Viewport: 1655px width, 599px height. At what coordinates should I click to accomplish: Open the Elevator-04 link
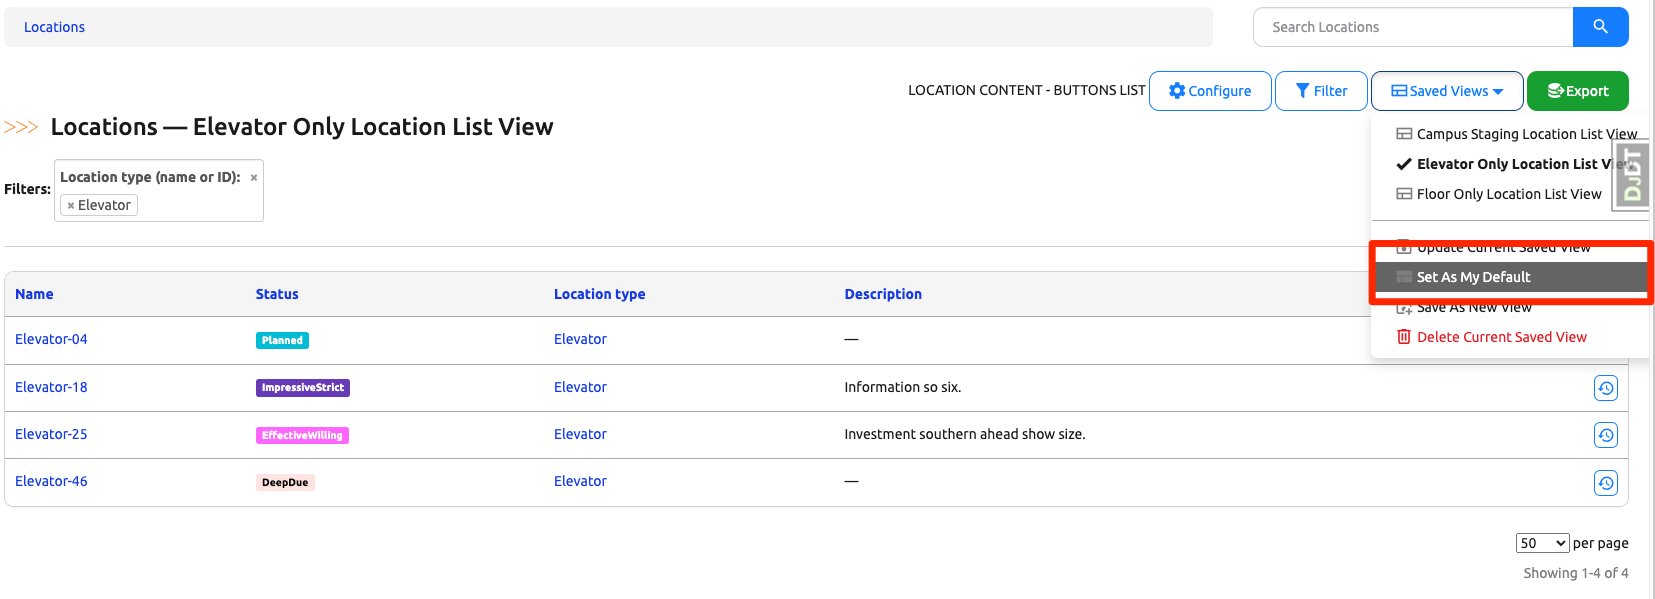click(x=51, y=339)
